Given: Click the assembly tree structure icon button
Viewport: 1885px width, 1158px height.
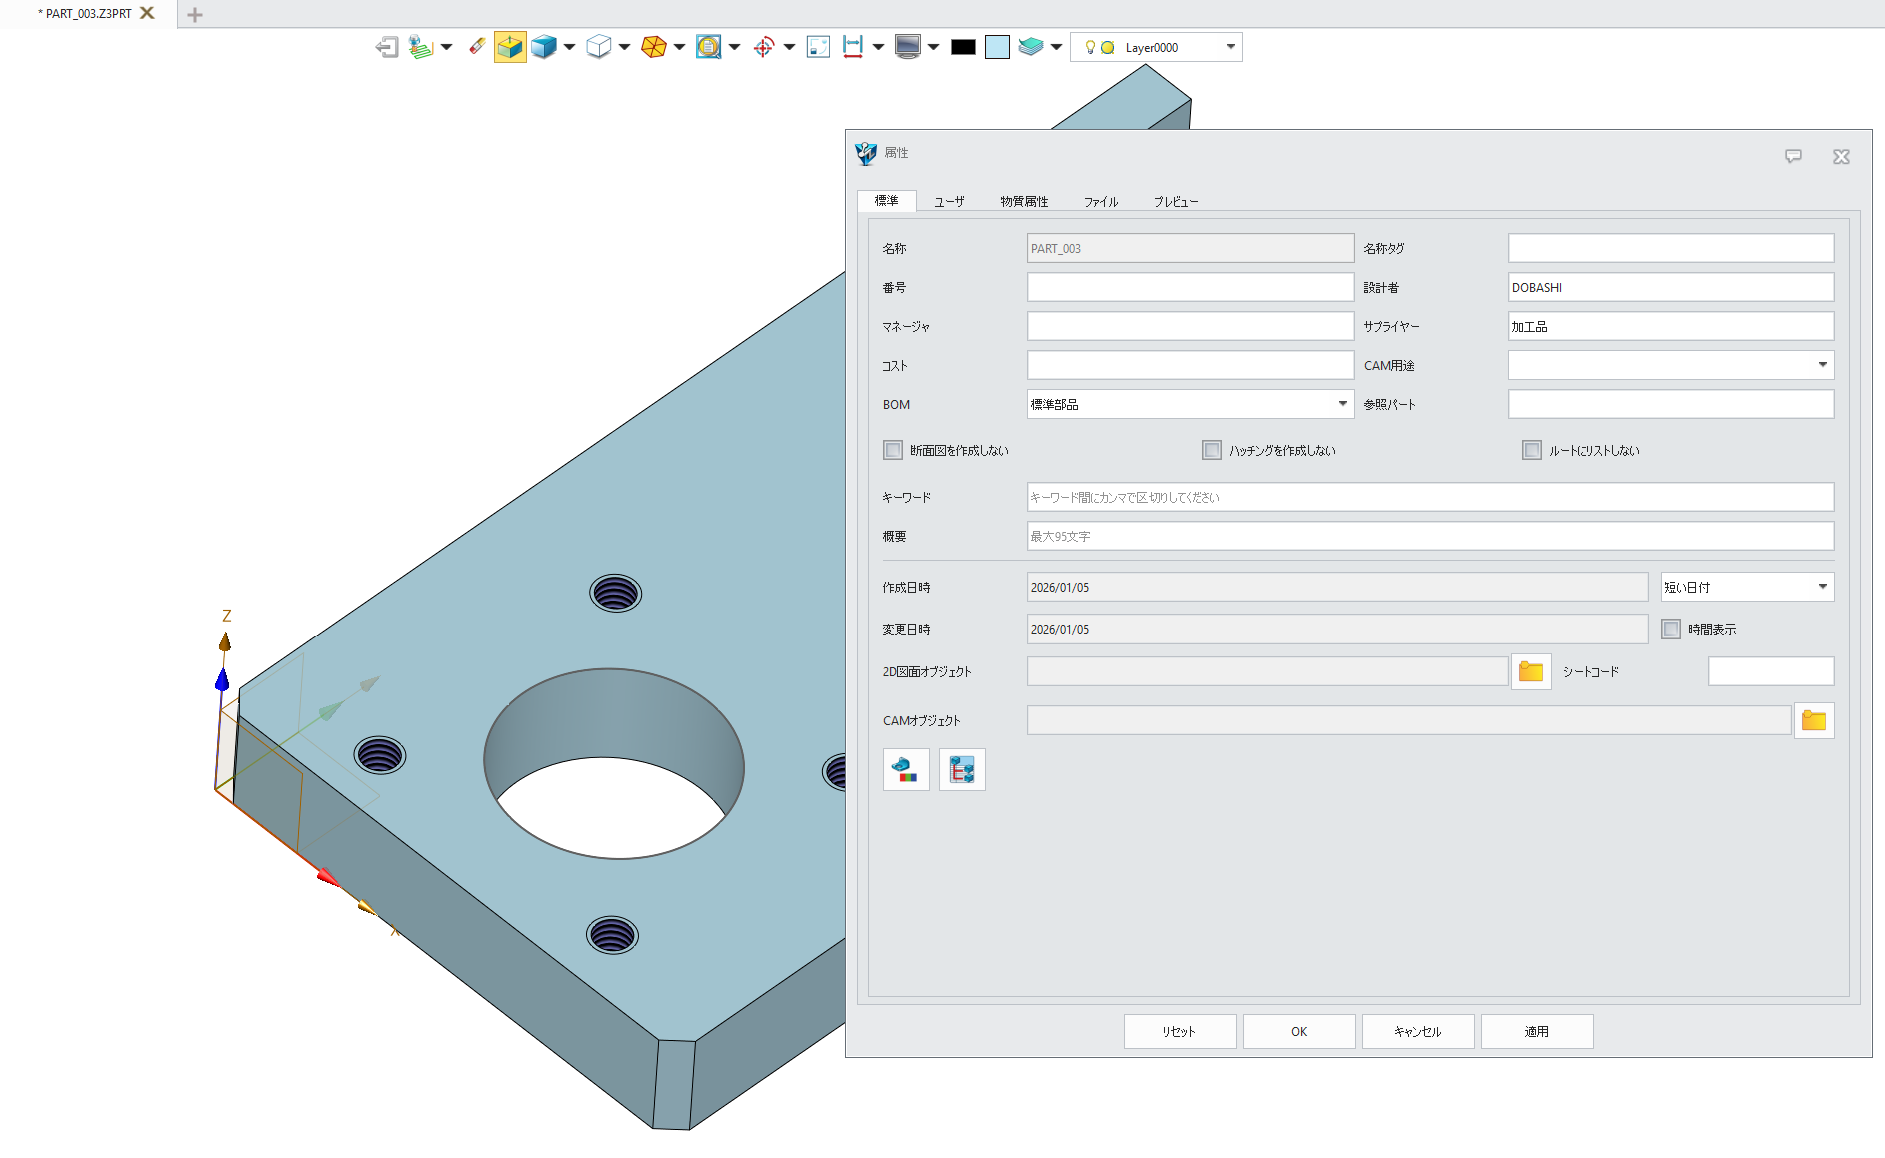Looking at the screenshot, I should point(962,770).
